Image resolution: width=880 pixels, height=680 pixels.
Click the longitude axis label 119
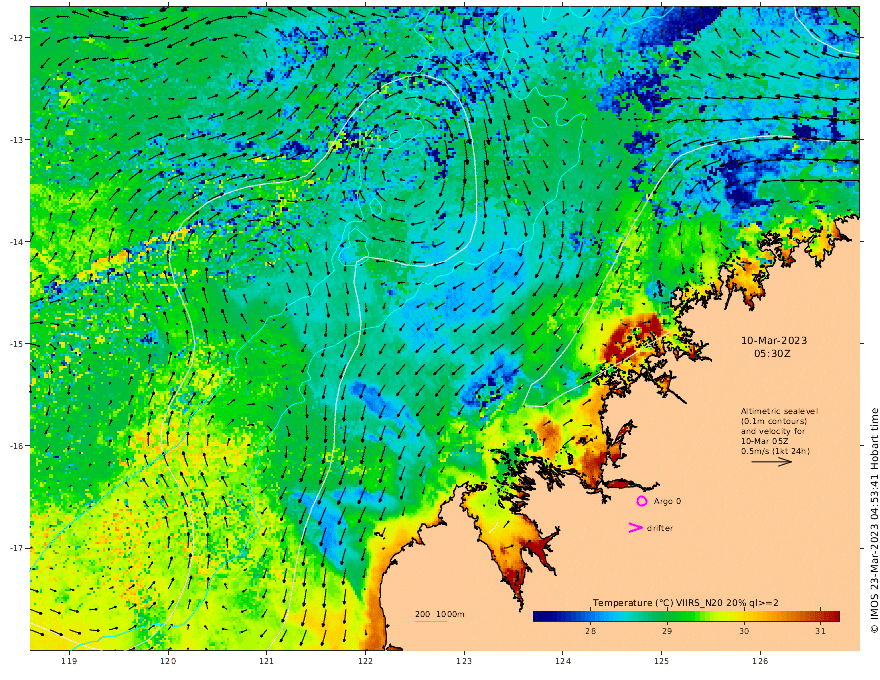69,661
